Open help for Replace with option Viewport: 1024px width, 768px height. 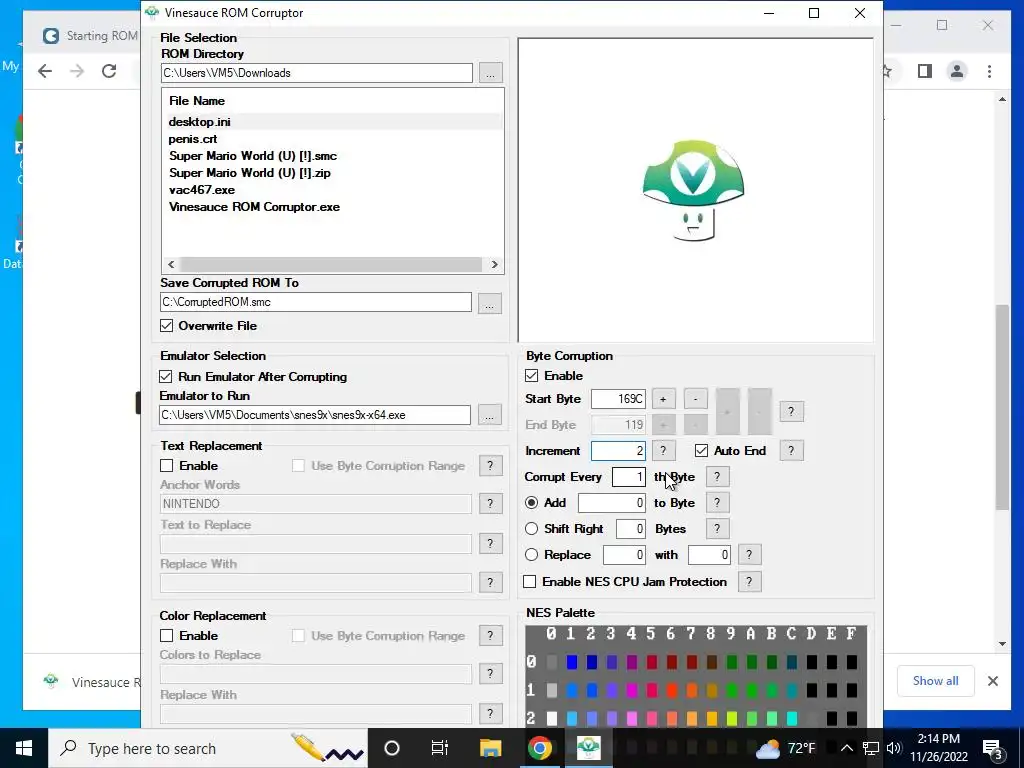(749, 555)
